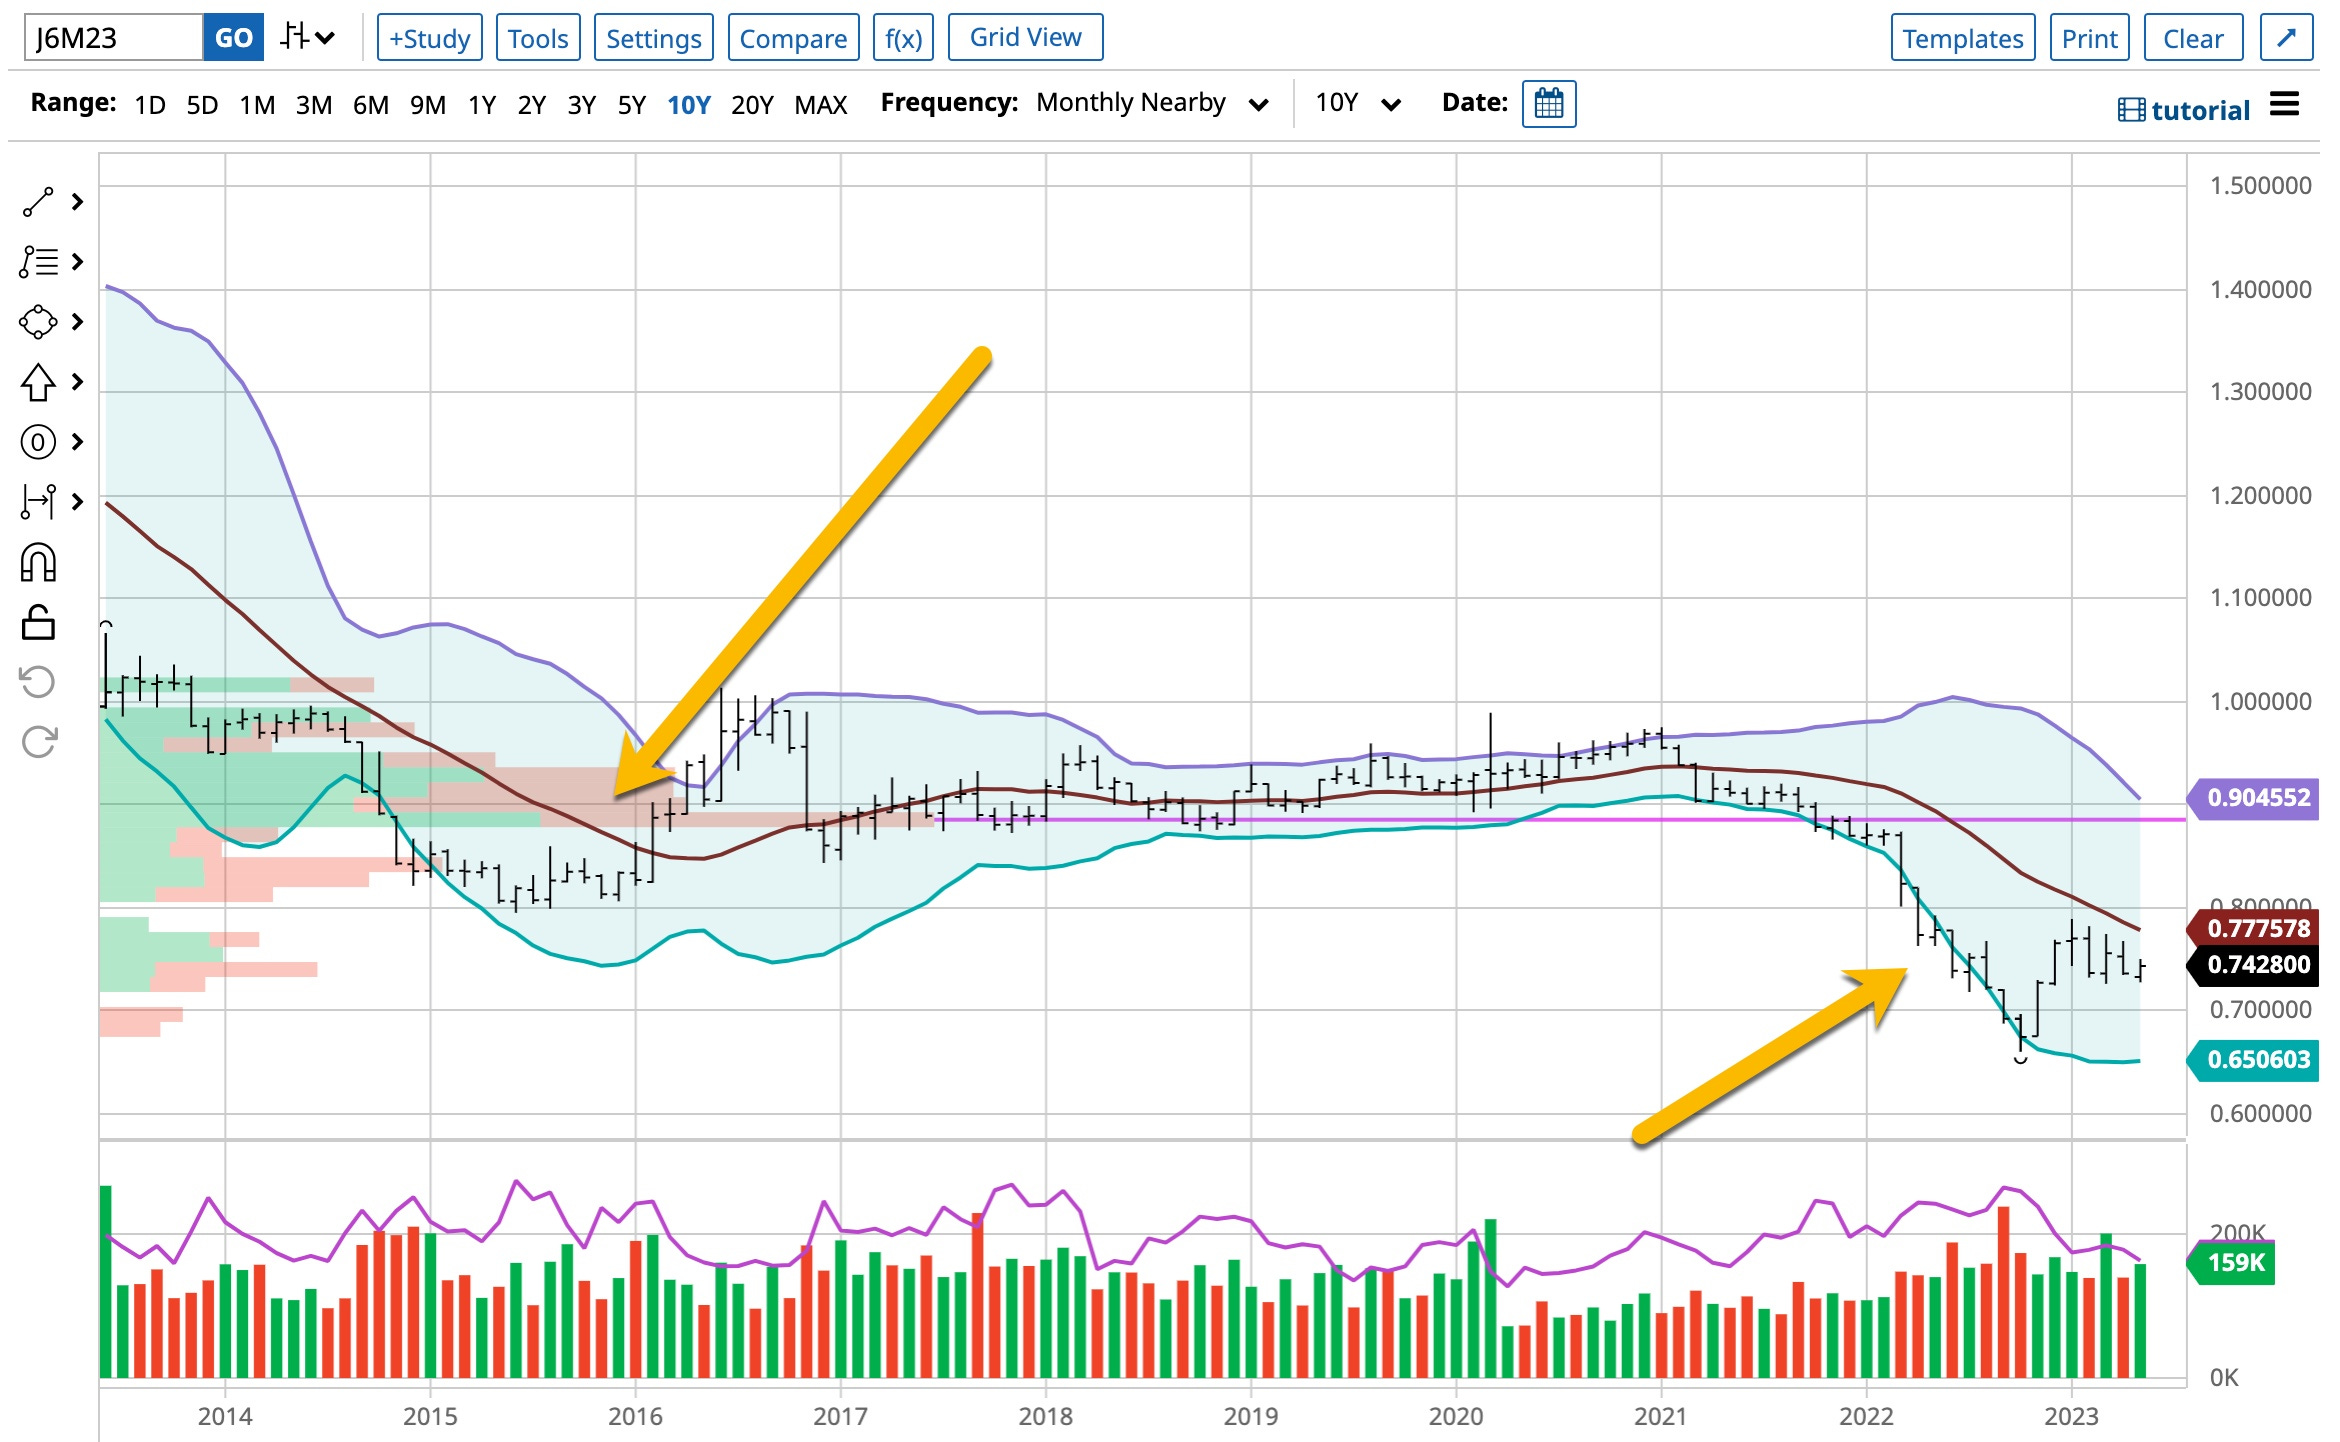Click the Grid View button
Image resolution: width=2340 pixels, height=1442 pixels.
1025,38
